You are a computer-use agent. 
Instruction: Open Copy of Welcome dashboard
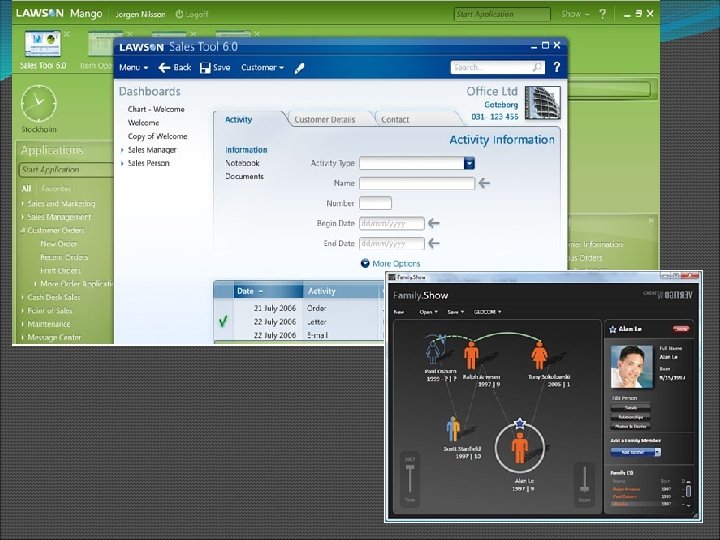(158, 136)
